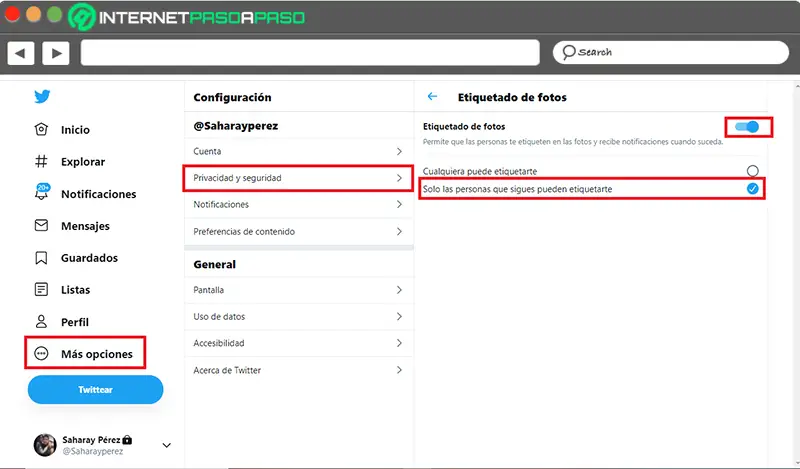This screenshot has height=469, width=800.
Task: Click the Twitter bird logo icon
Action: (x=41, y=97)
